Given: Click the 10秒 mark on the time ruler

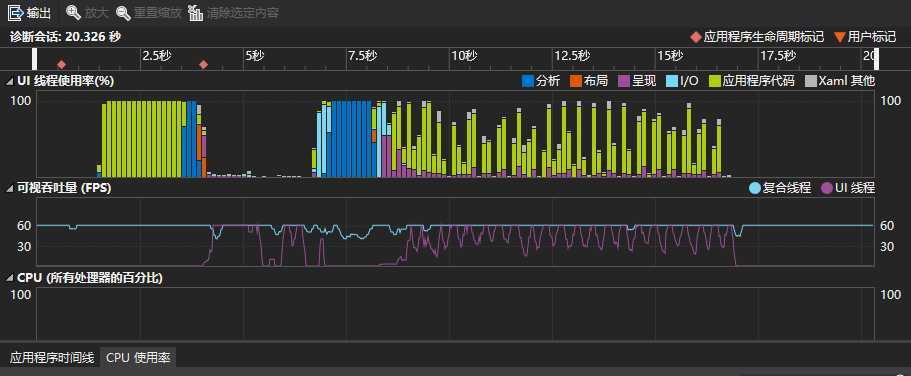Looking at the screenshot, I should (464, 56).
